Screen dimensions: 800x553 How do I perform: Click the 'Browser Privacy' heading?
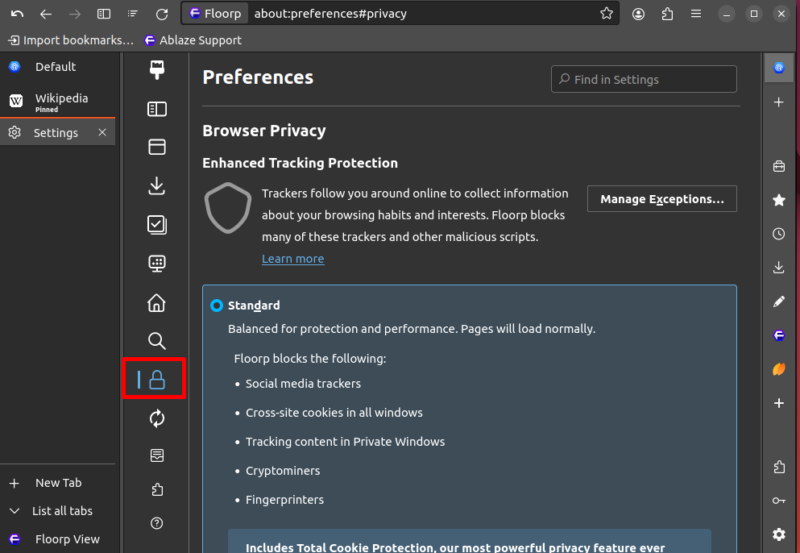coord(264,131)
